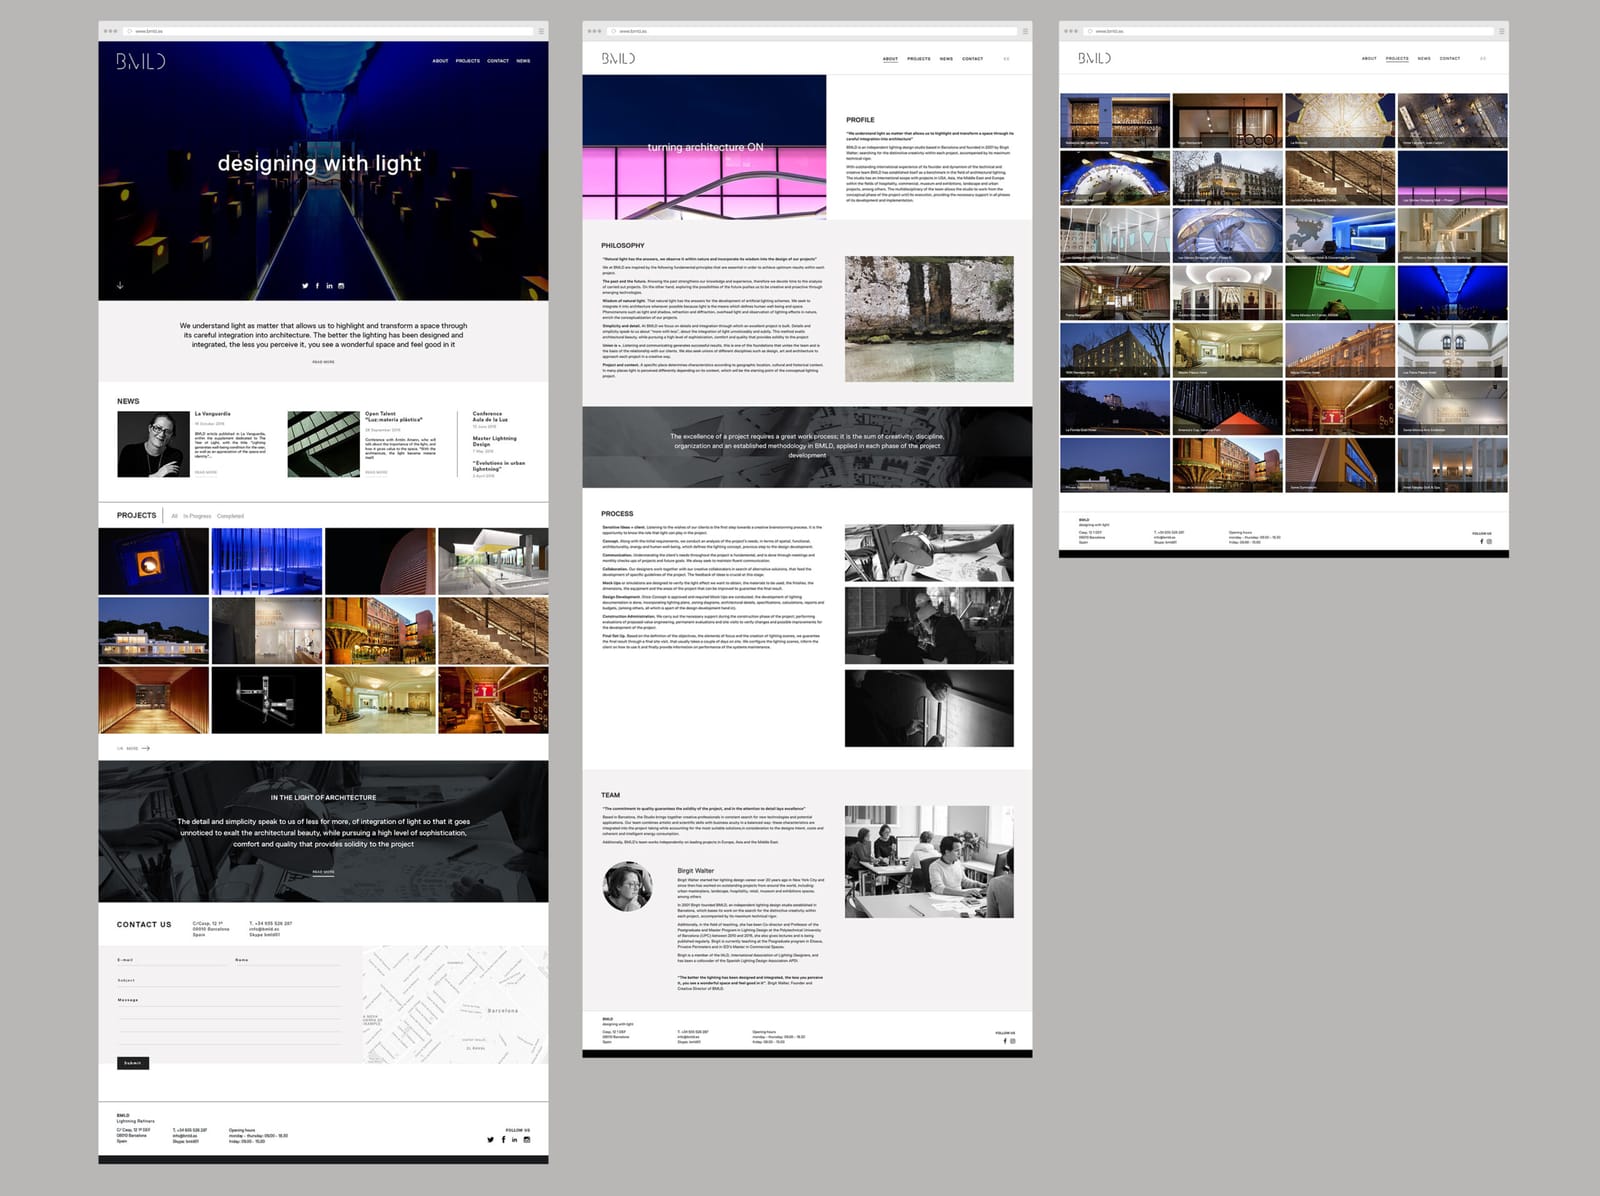The width and height of the screenshot is (1600, 1196).
Task: Click the E-mail field in the contact form
Action: click(x=172, y=960)
